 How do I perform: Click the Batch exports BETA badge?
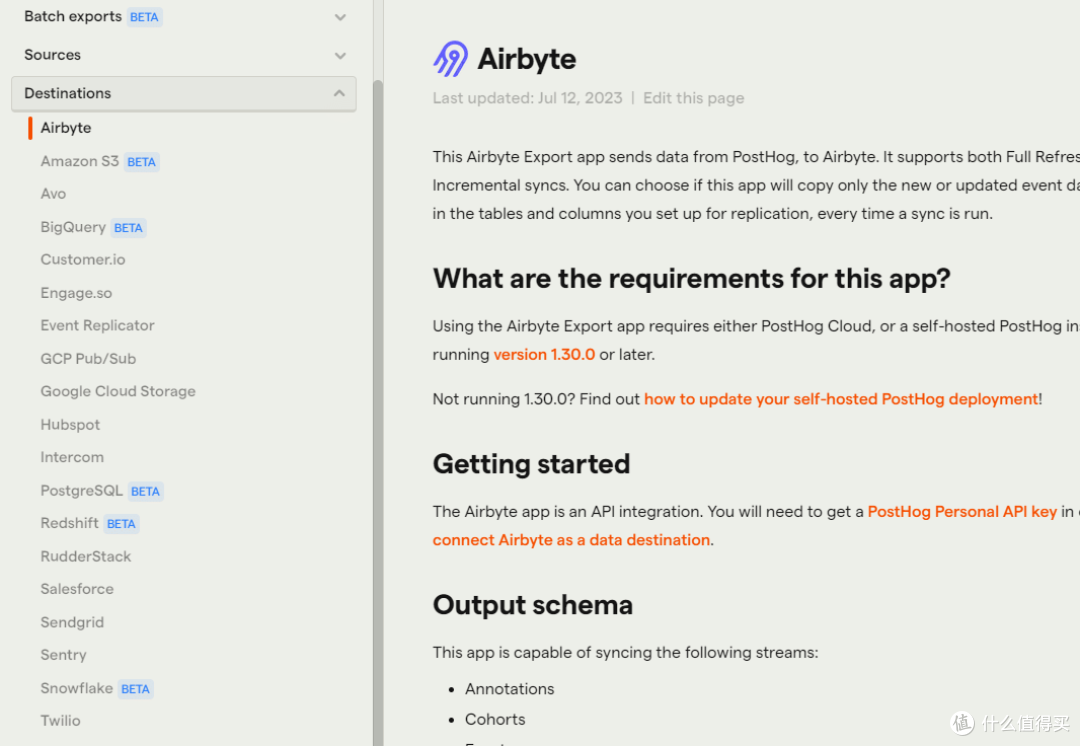click(144, 17)
